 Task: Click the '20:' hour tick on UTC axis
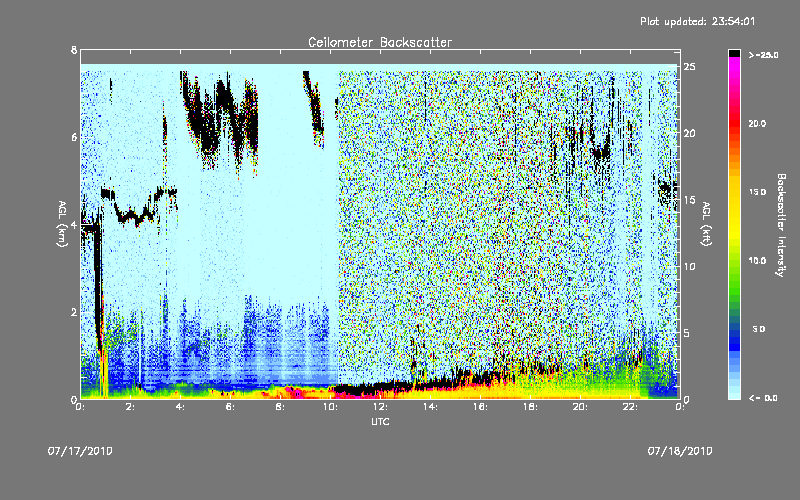[x=580, y=407]
